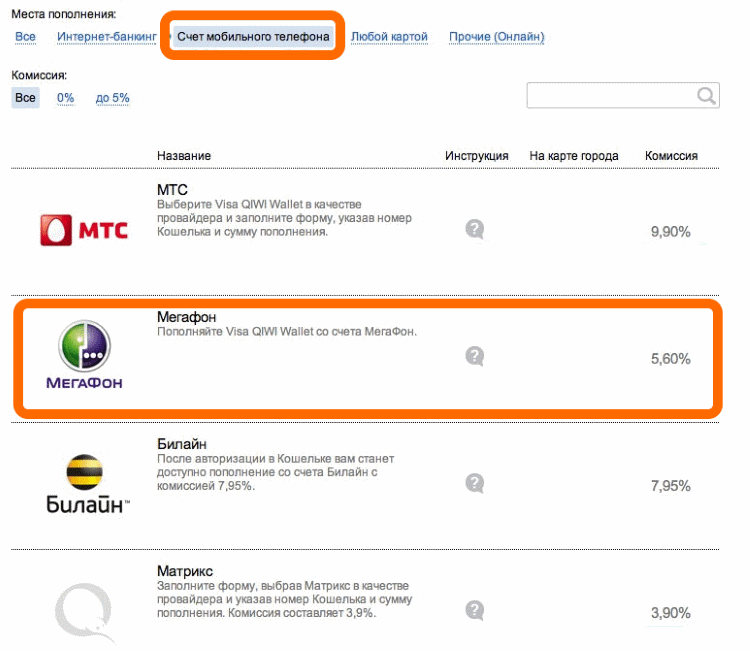This screenshot has width=750, height=651.
Task: Open the Megafon instruction question-mark icon
Action: [474, 356]
